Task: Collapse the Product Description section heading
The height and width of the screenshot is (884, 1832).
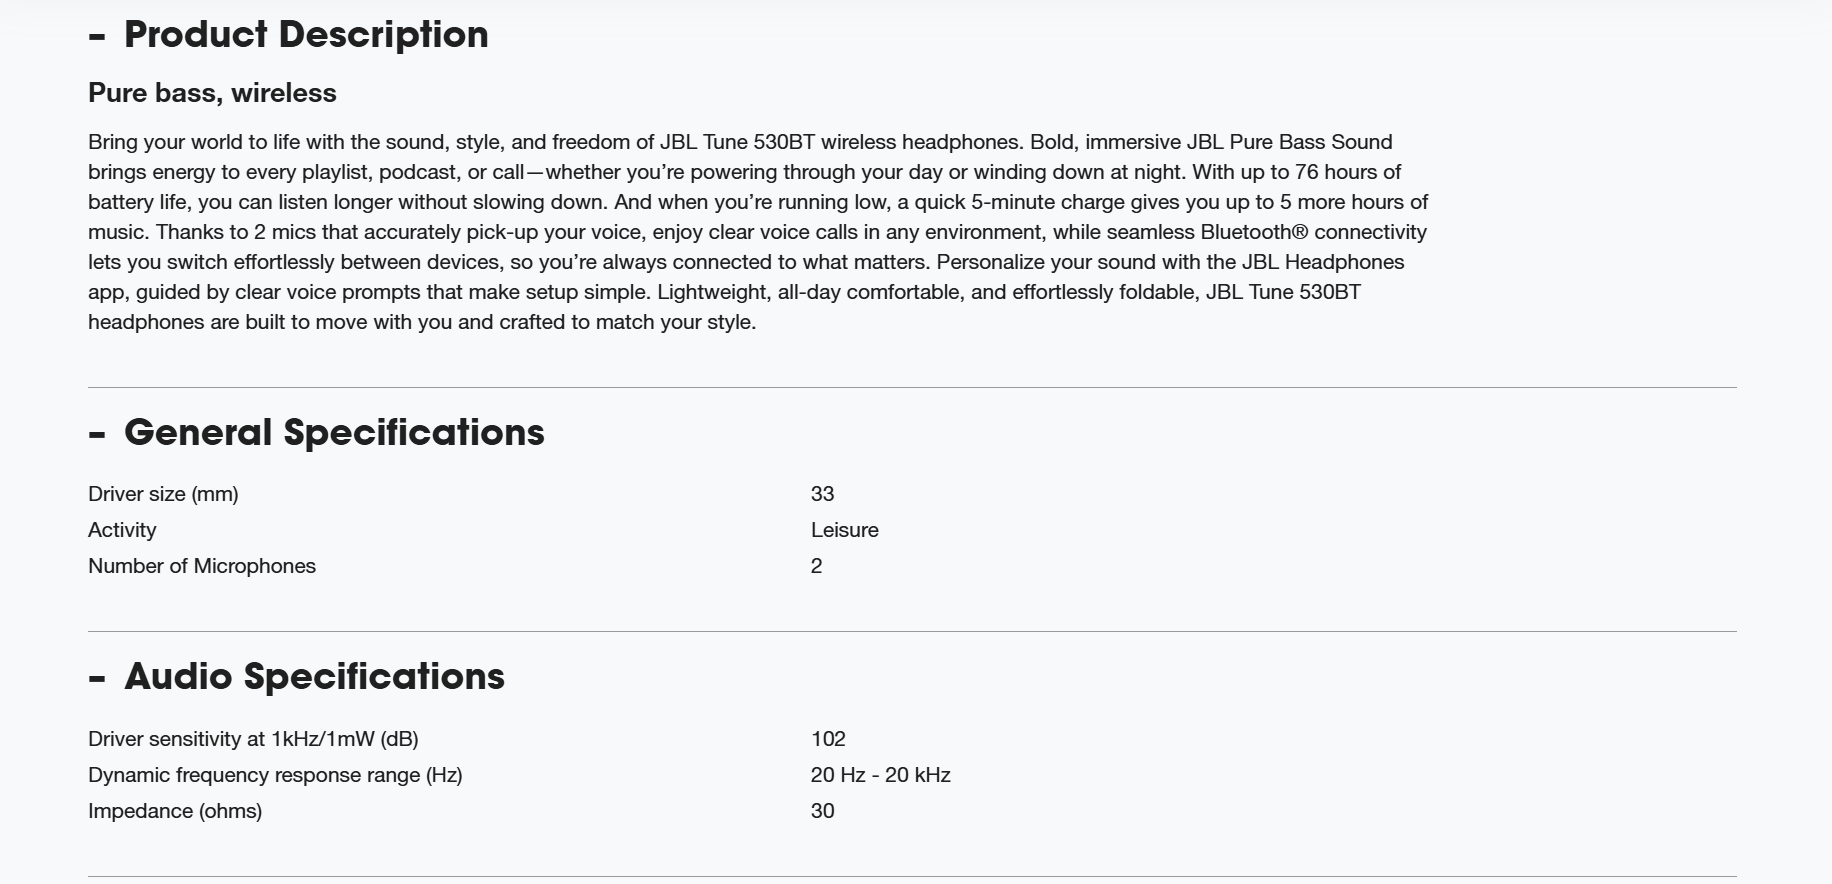Action: 305,35
